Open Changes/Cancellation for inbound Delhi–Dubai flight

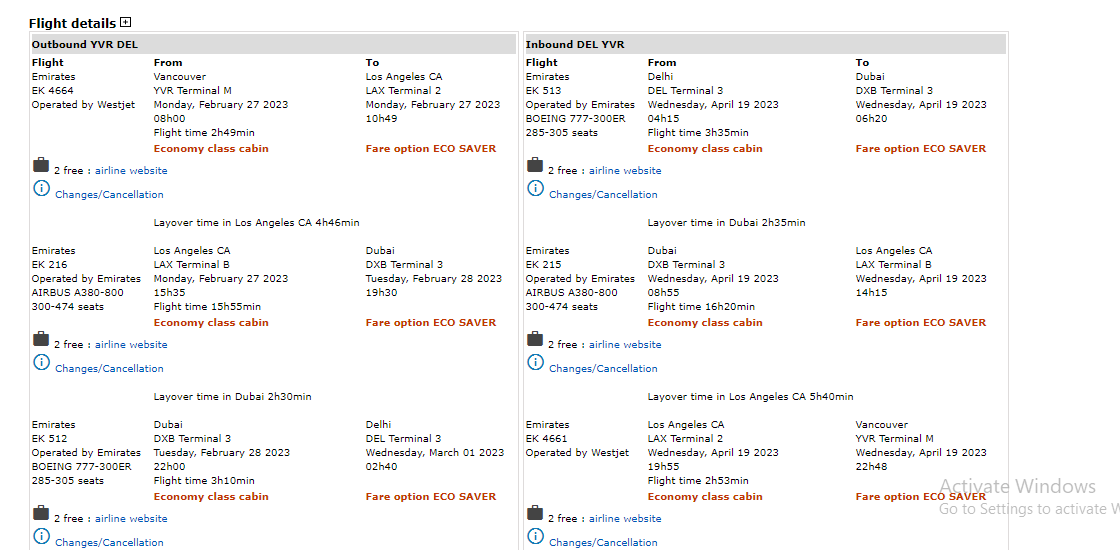click(603, 195)
